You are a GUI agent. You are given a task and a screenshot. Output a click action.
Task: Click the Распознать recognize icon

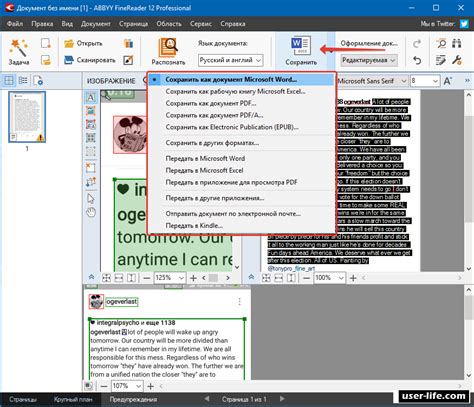pos(168,47)
